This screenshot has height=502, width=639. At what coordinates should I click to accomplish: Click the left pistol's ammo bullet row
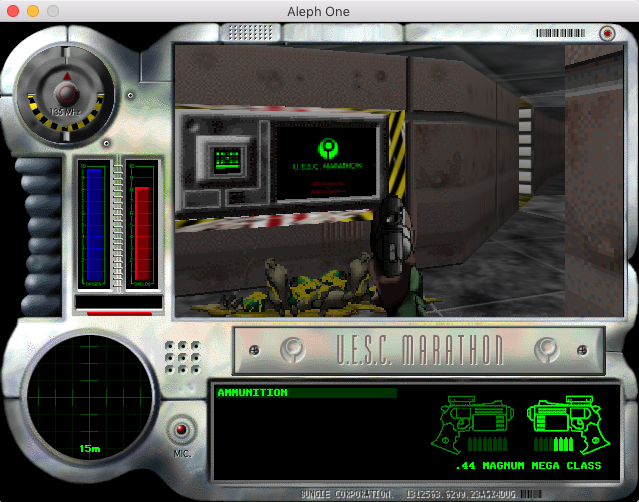487,444
